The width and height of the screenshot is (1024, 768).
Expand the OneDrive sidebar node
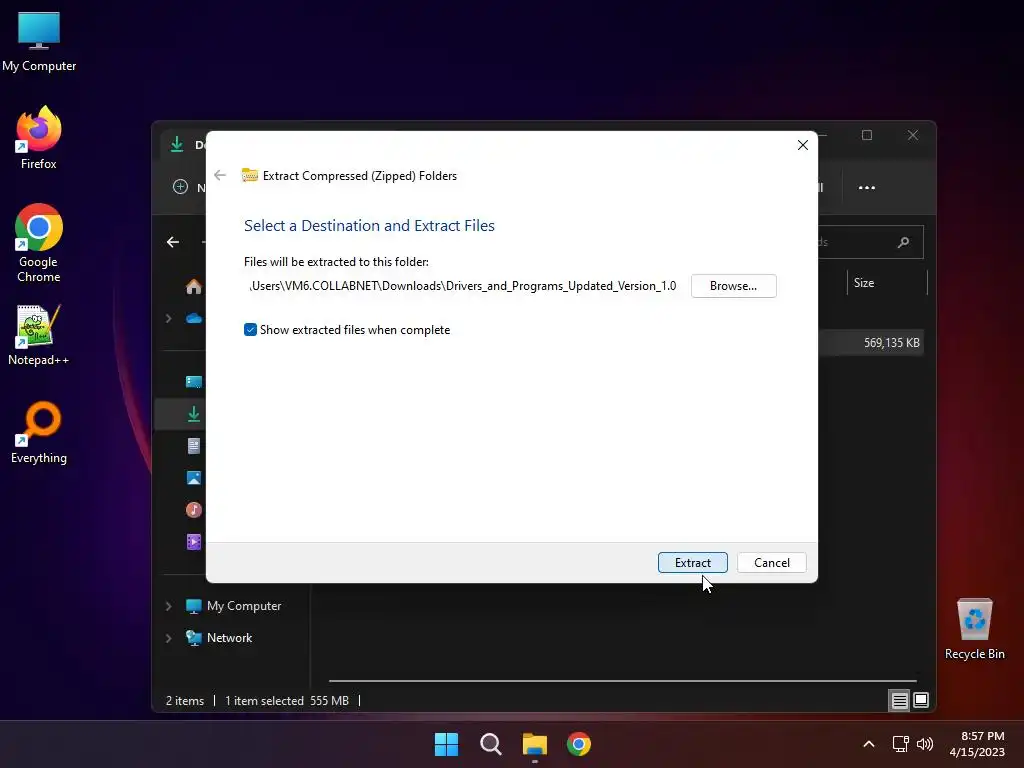click(168, 318)
